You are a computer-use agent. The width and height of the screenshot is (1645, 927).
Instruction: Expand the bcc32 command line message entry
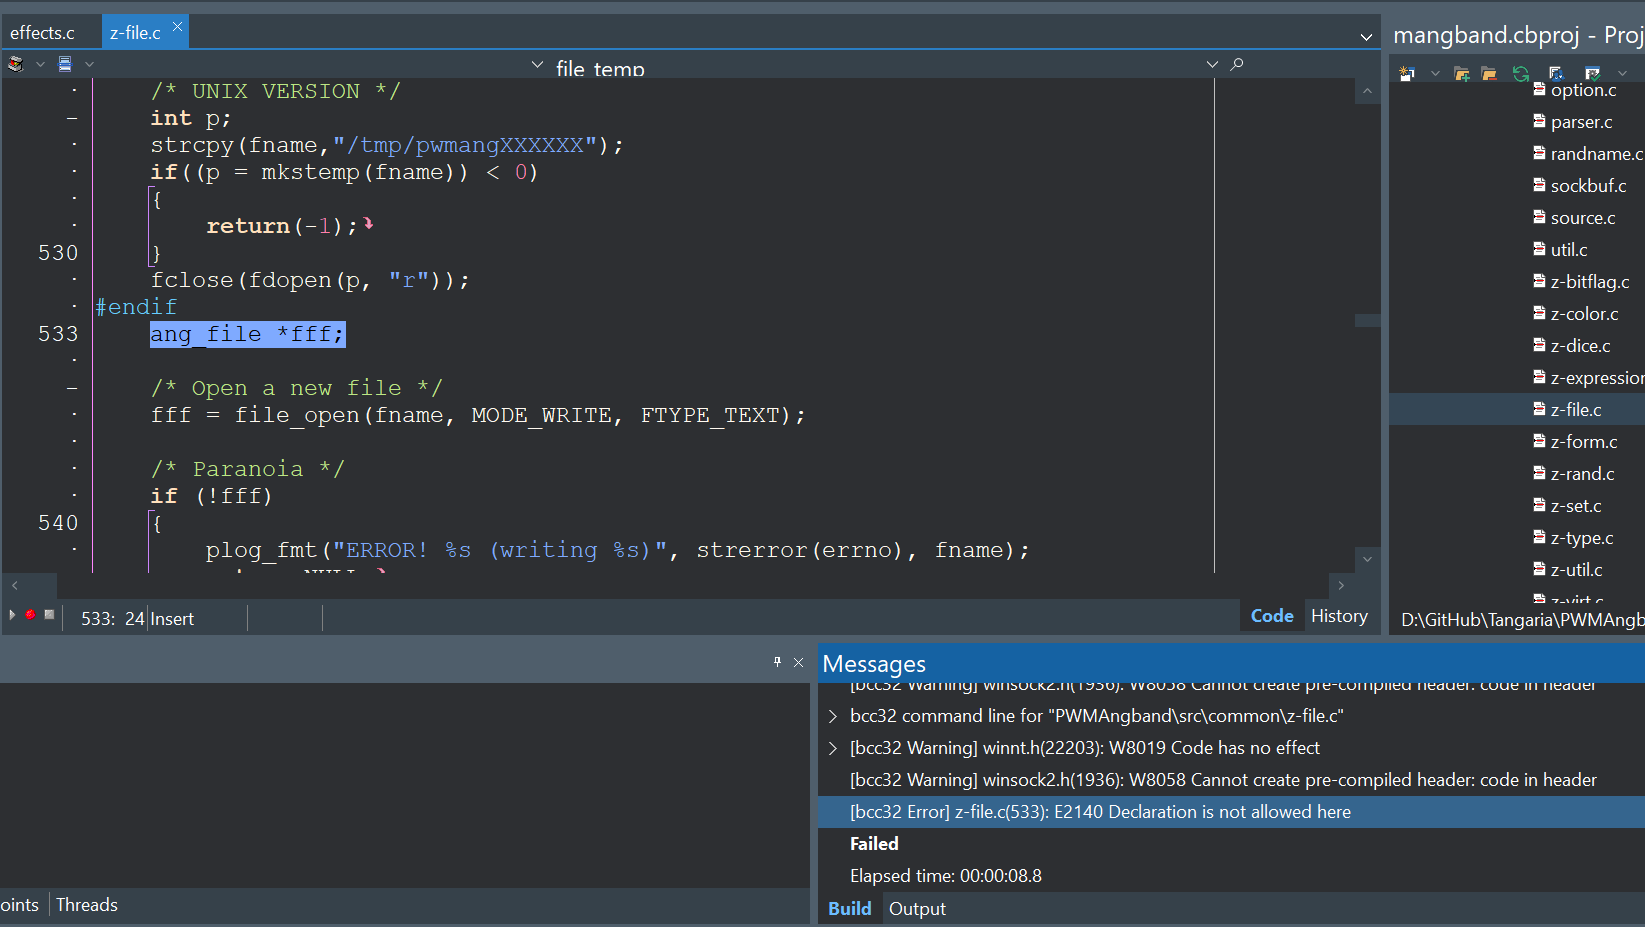(832, 715)
